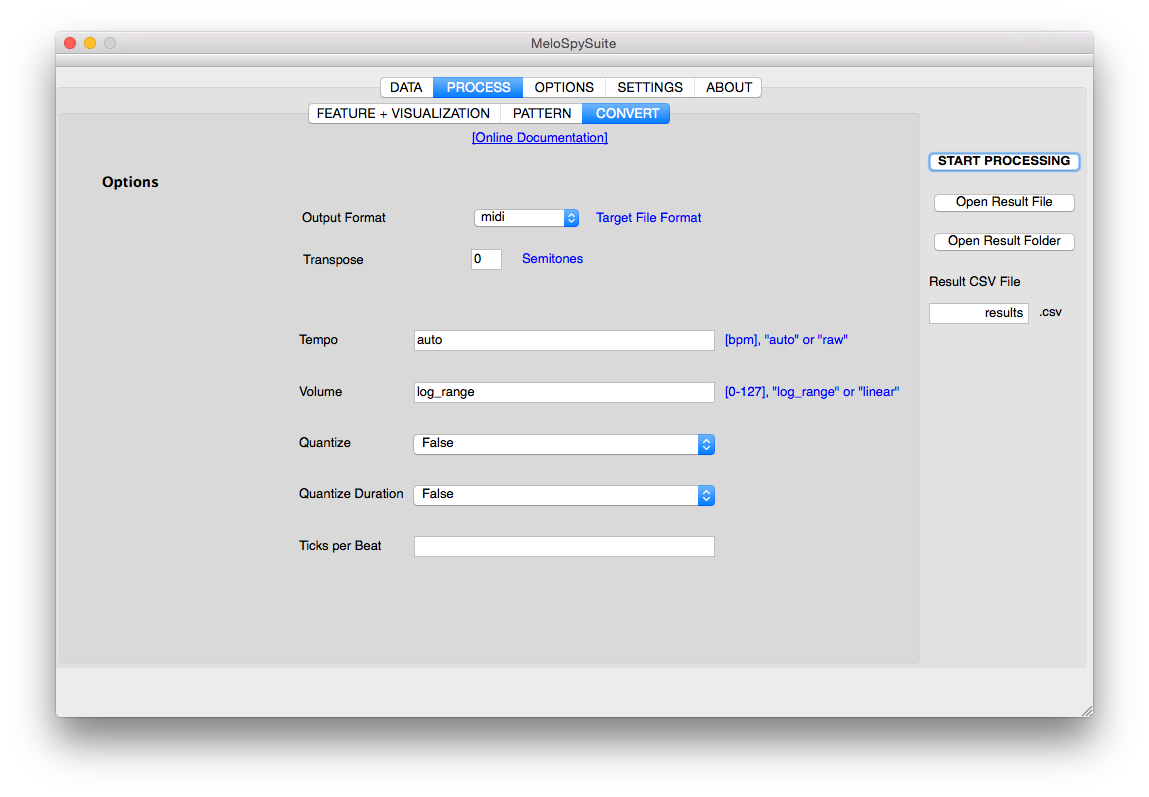Expand the Quantize dropdown
This screenshot has width=1149, height=797.
[x=564, y=444]
